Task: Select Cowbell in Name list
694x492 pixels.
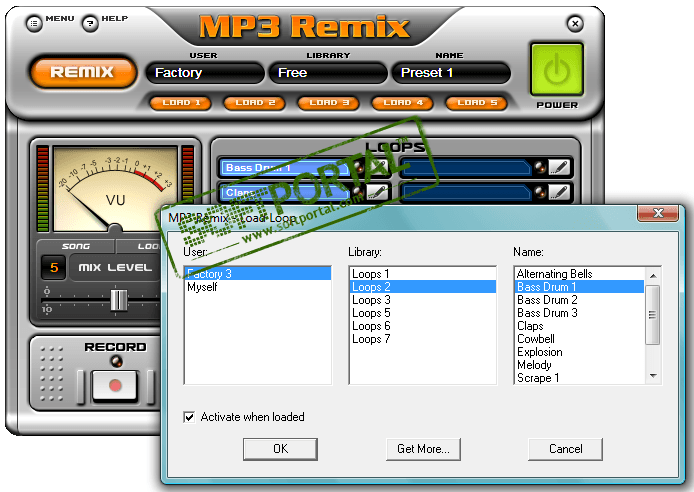Action: pos(579,339)
